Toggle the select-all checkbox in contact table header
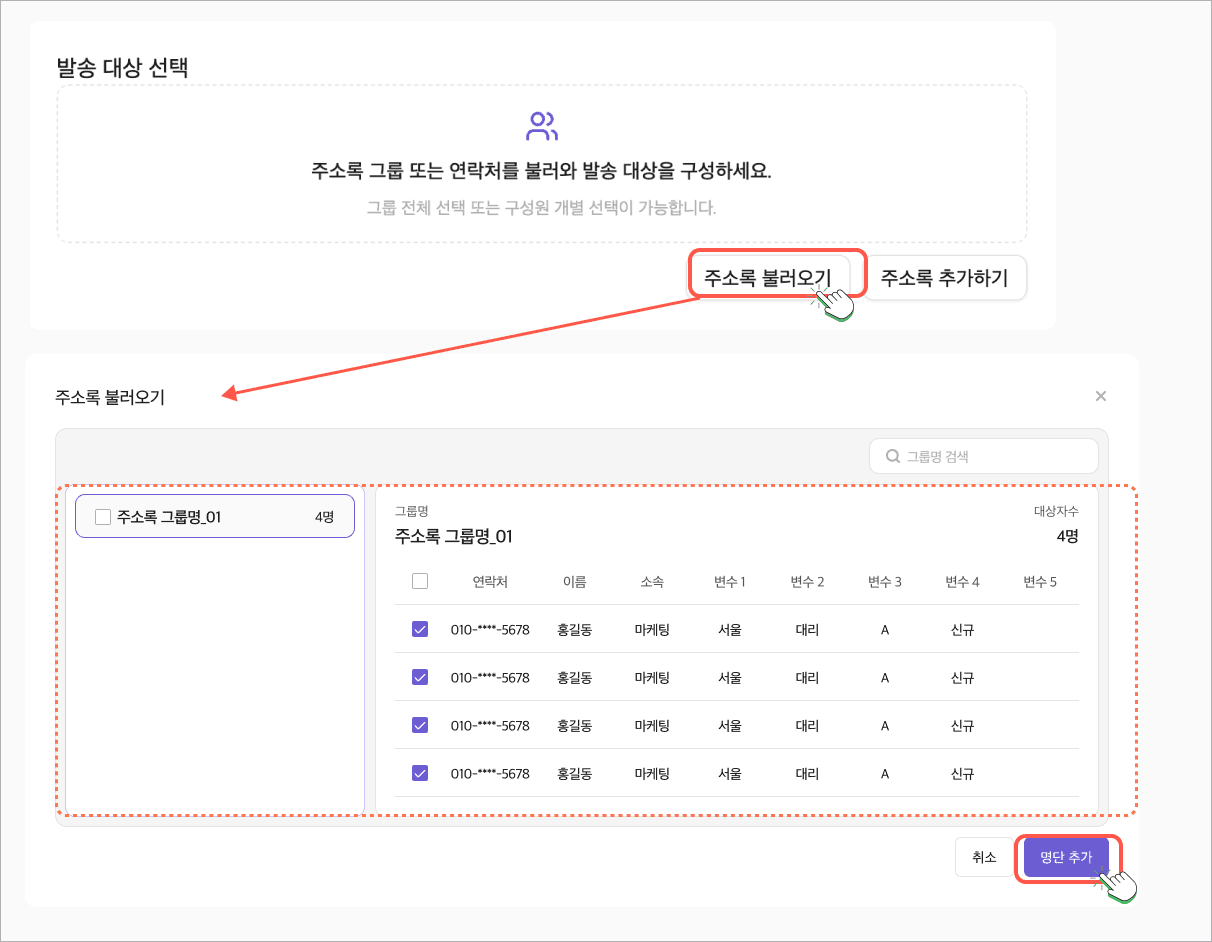This screenshot has height=942, width=1212. [x=420, y=581]
